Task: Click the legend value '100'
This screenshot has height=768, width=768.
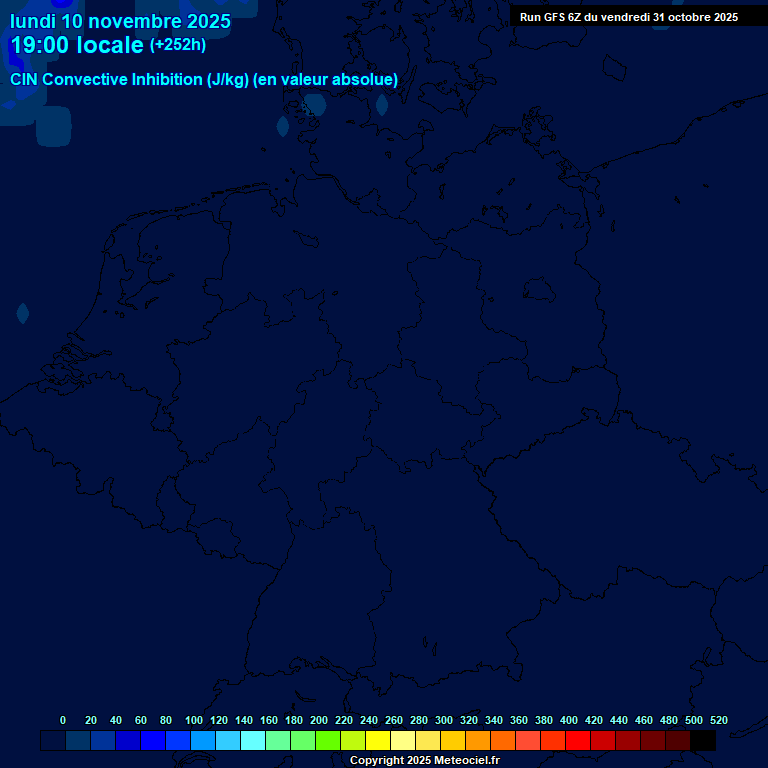Action: [194, 720]
